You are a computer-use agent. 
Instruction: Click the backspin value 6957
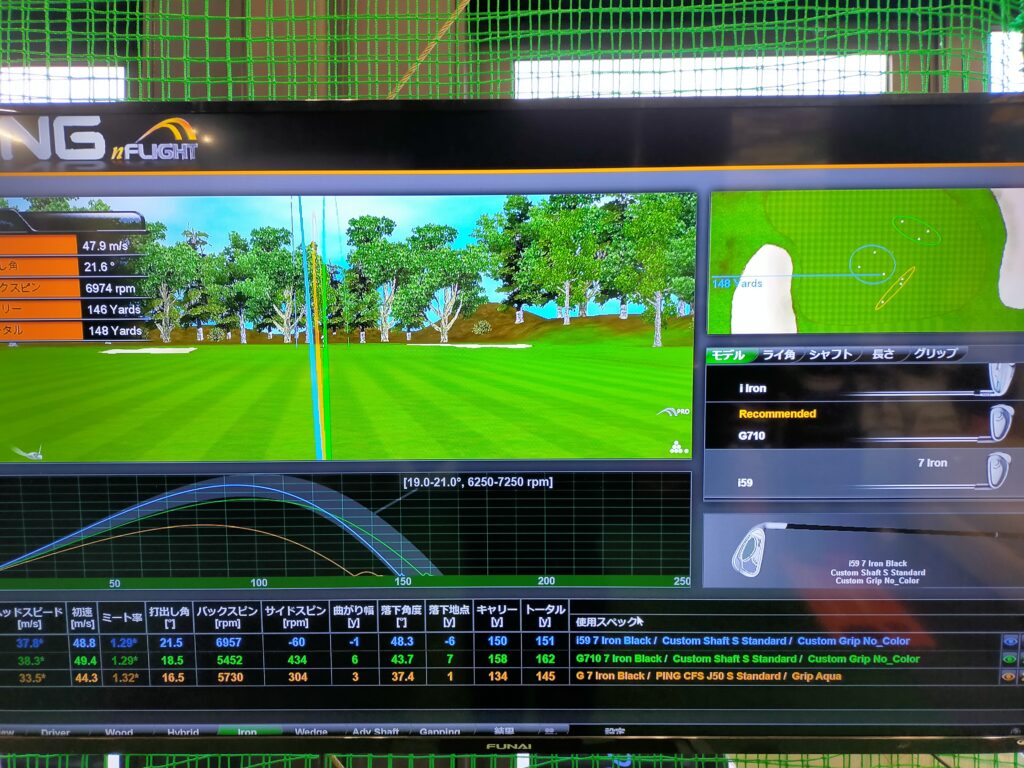(229, 643)
